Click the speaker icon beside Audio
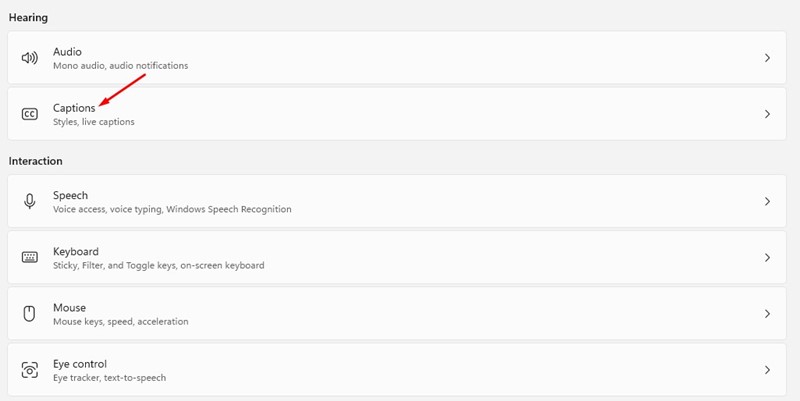Screen dimensions: 800x401 coord(30,58)
